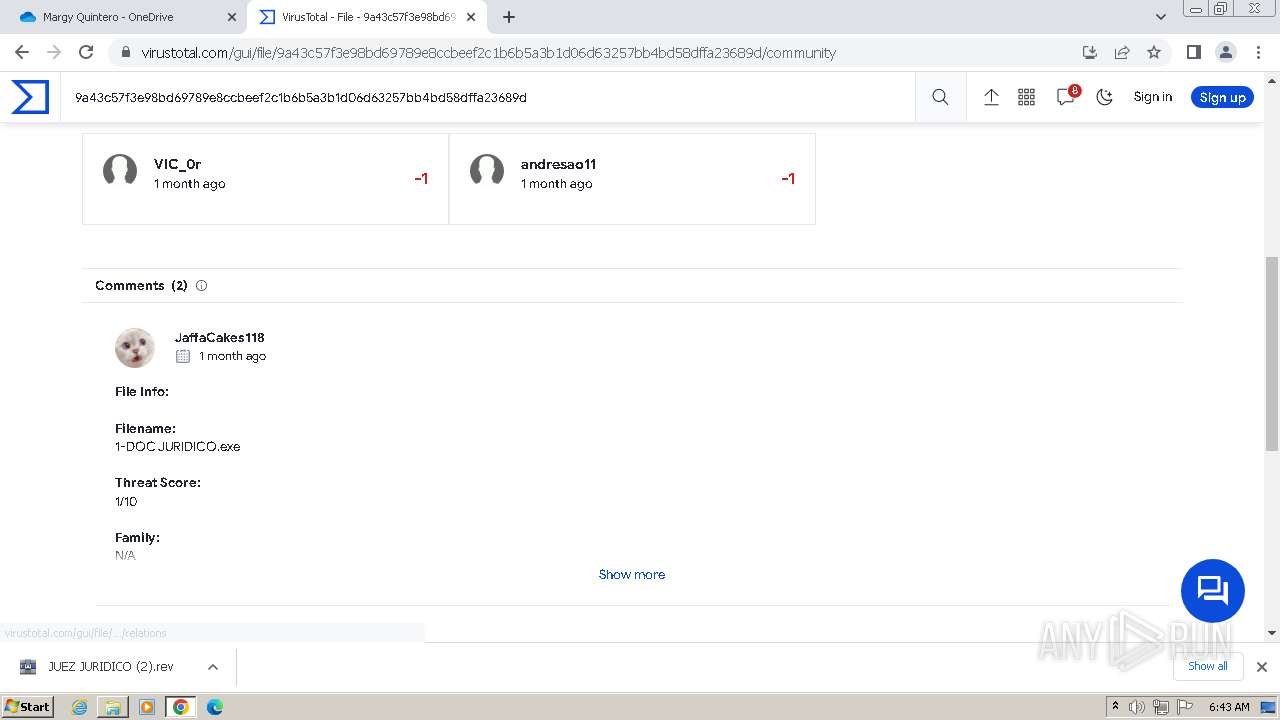Open Action Center flag icon
This screenshot has width=1280, height=720.
click(x=1183, y=707)
